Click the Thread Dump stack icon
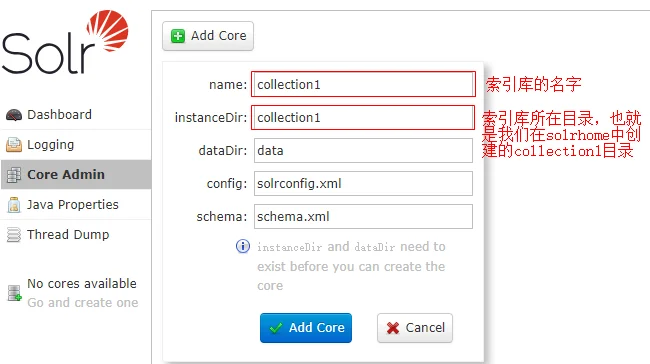 (x=14, y=235)
